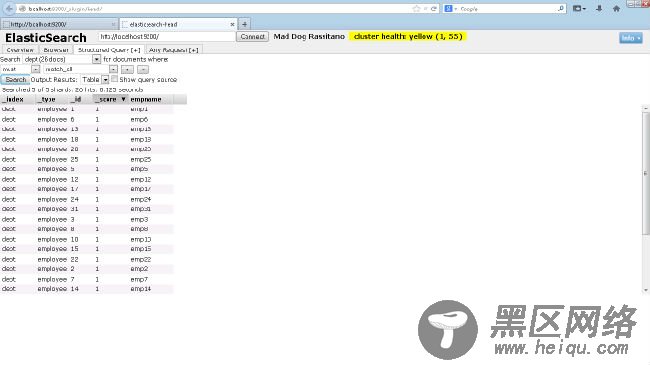
Task: Add a query clause with plus button
Action: pos(127,69)
